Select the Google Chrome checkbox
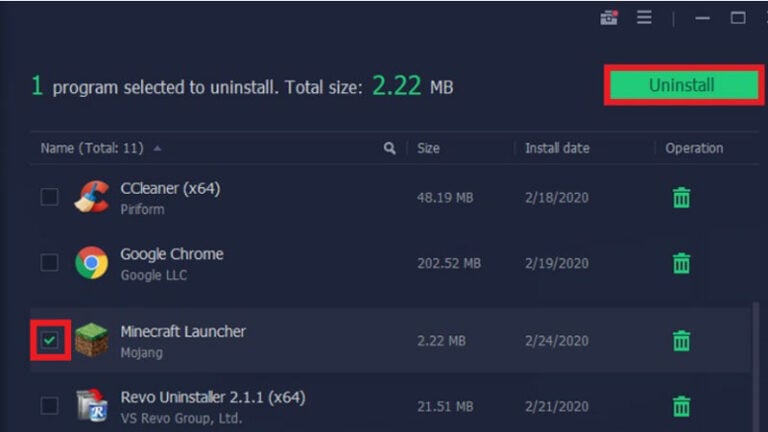Viewport: 768px width, 432px height. point(49,263)
